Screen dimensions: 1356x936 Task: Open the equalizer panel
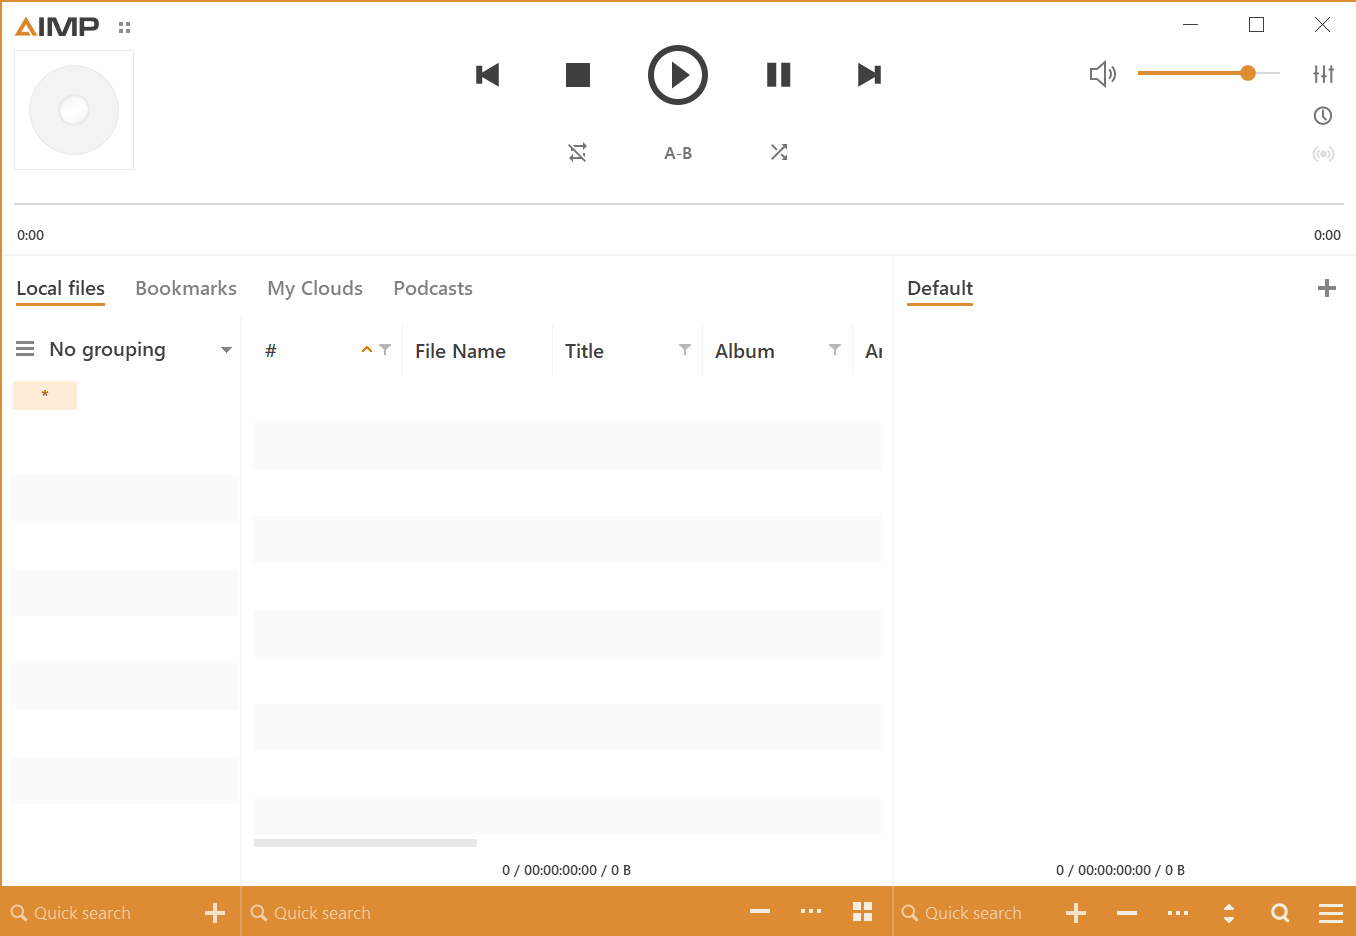coord(1323,73)
